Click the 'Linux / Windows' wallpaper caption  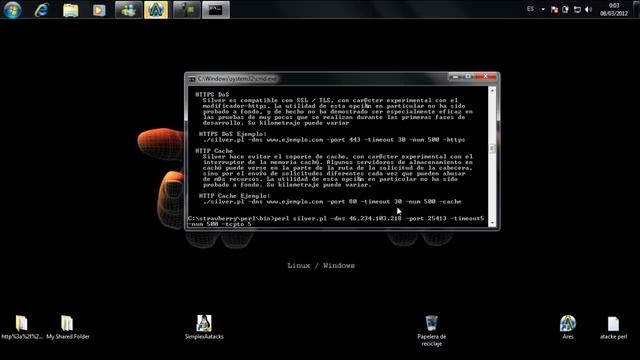tap(321, 266)
